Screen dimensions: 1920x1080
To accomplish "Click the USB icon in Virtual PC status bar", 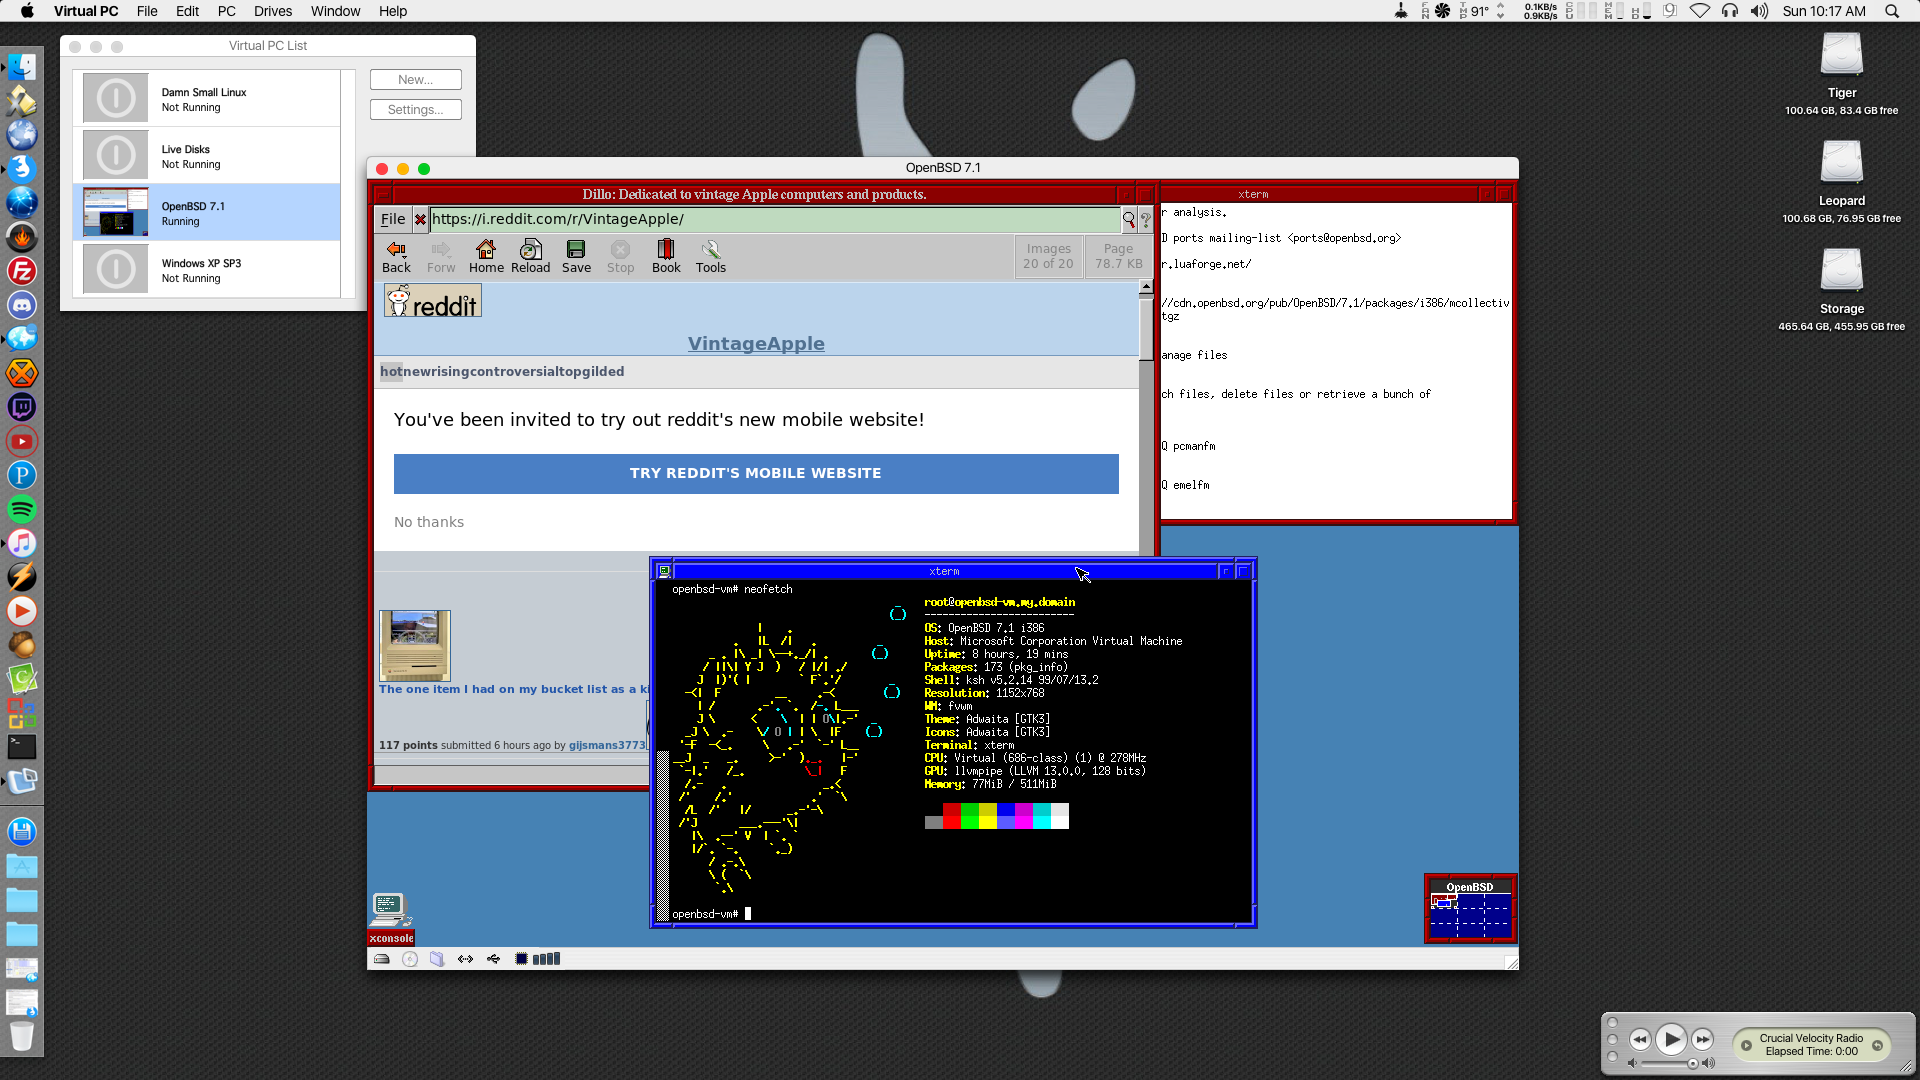I will pos(493,958).
